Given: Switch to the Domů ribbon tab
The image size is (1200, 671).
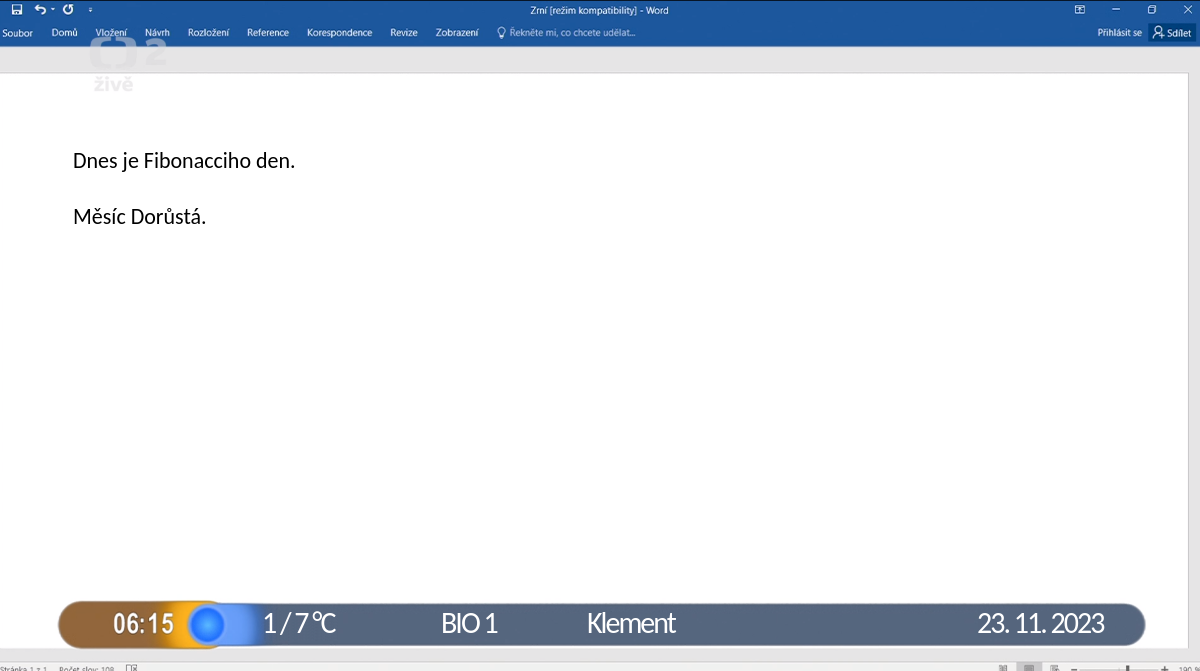Looking at the screenshot, I should click(x=64, y=33).
